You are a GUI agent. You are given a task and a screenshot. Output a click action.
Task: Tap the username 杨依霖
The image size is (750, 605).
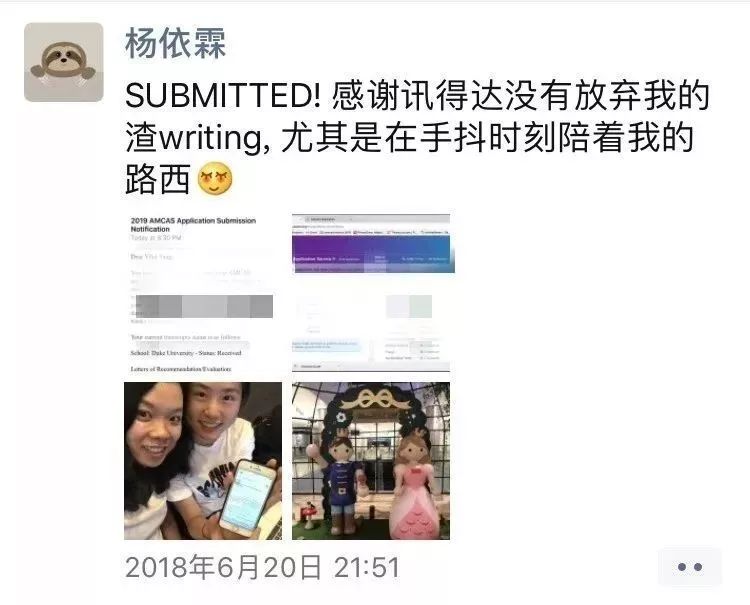click(x=175, y=43)
